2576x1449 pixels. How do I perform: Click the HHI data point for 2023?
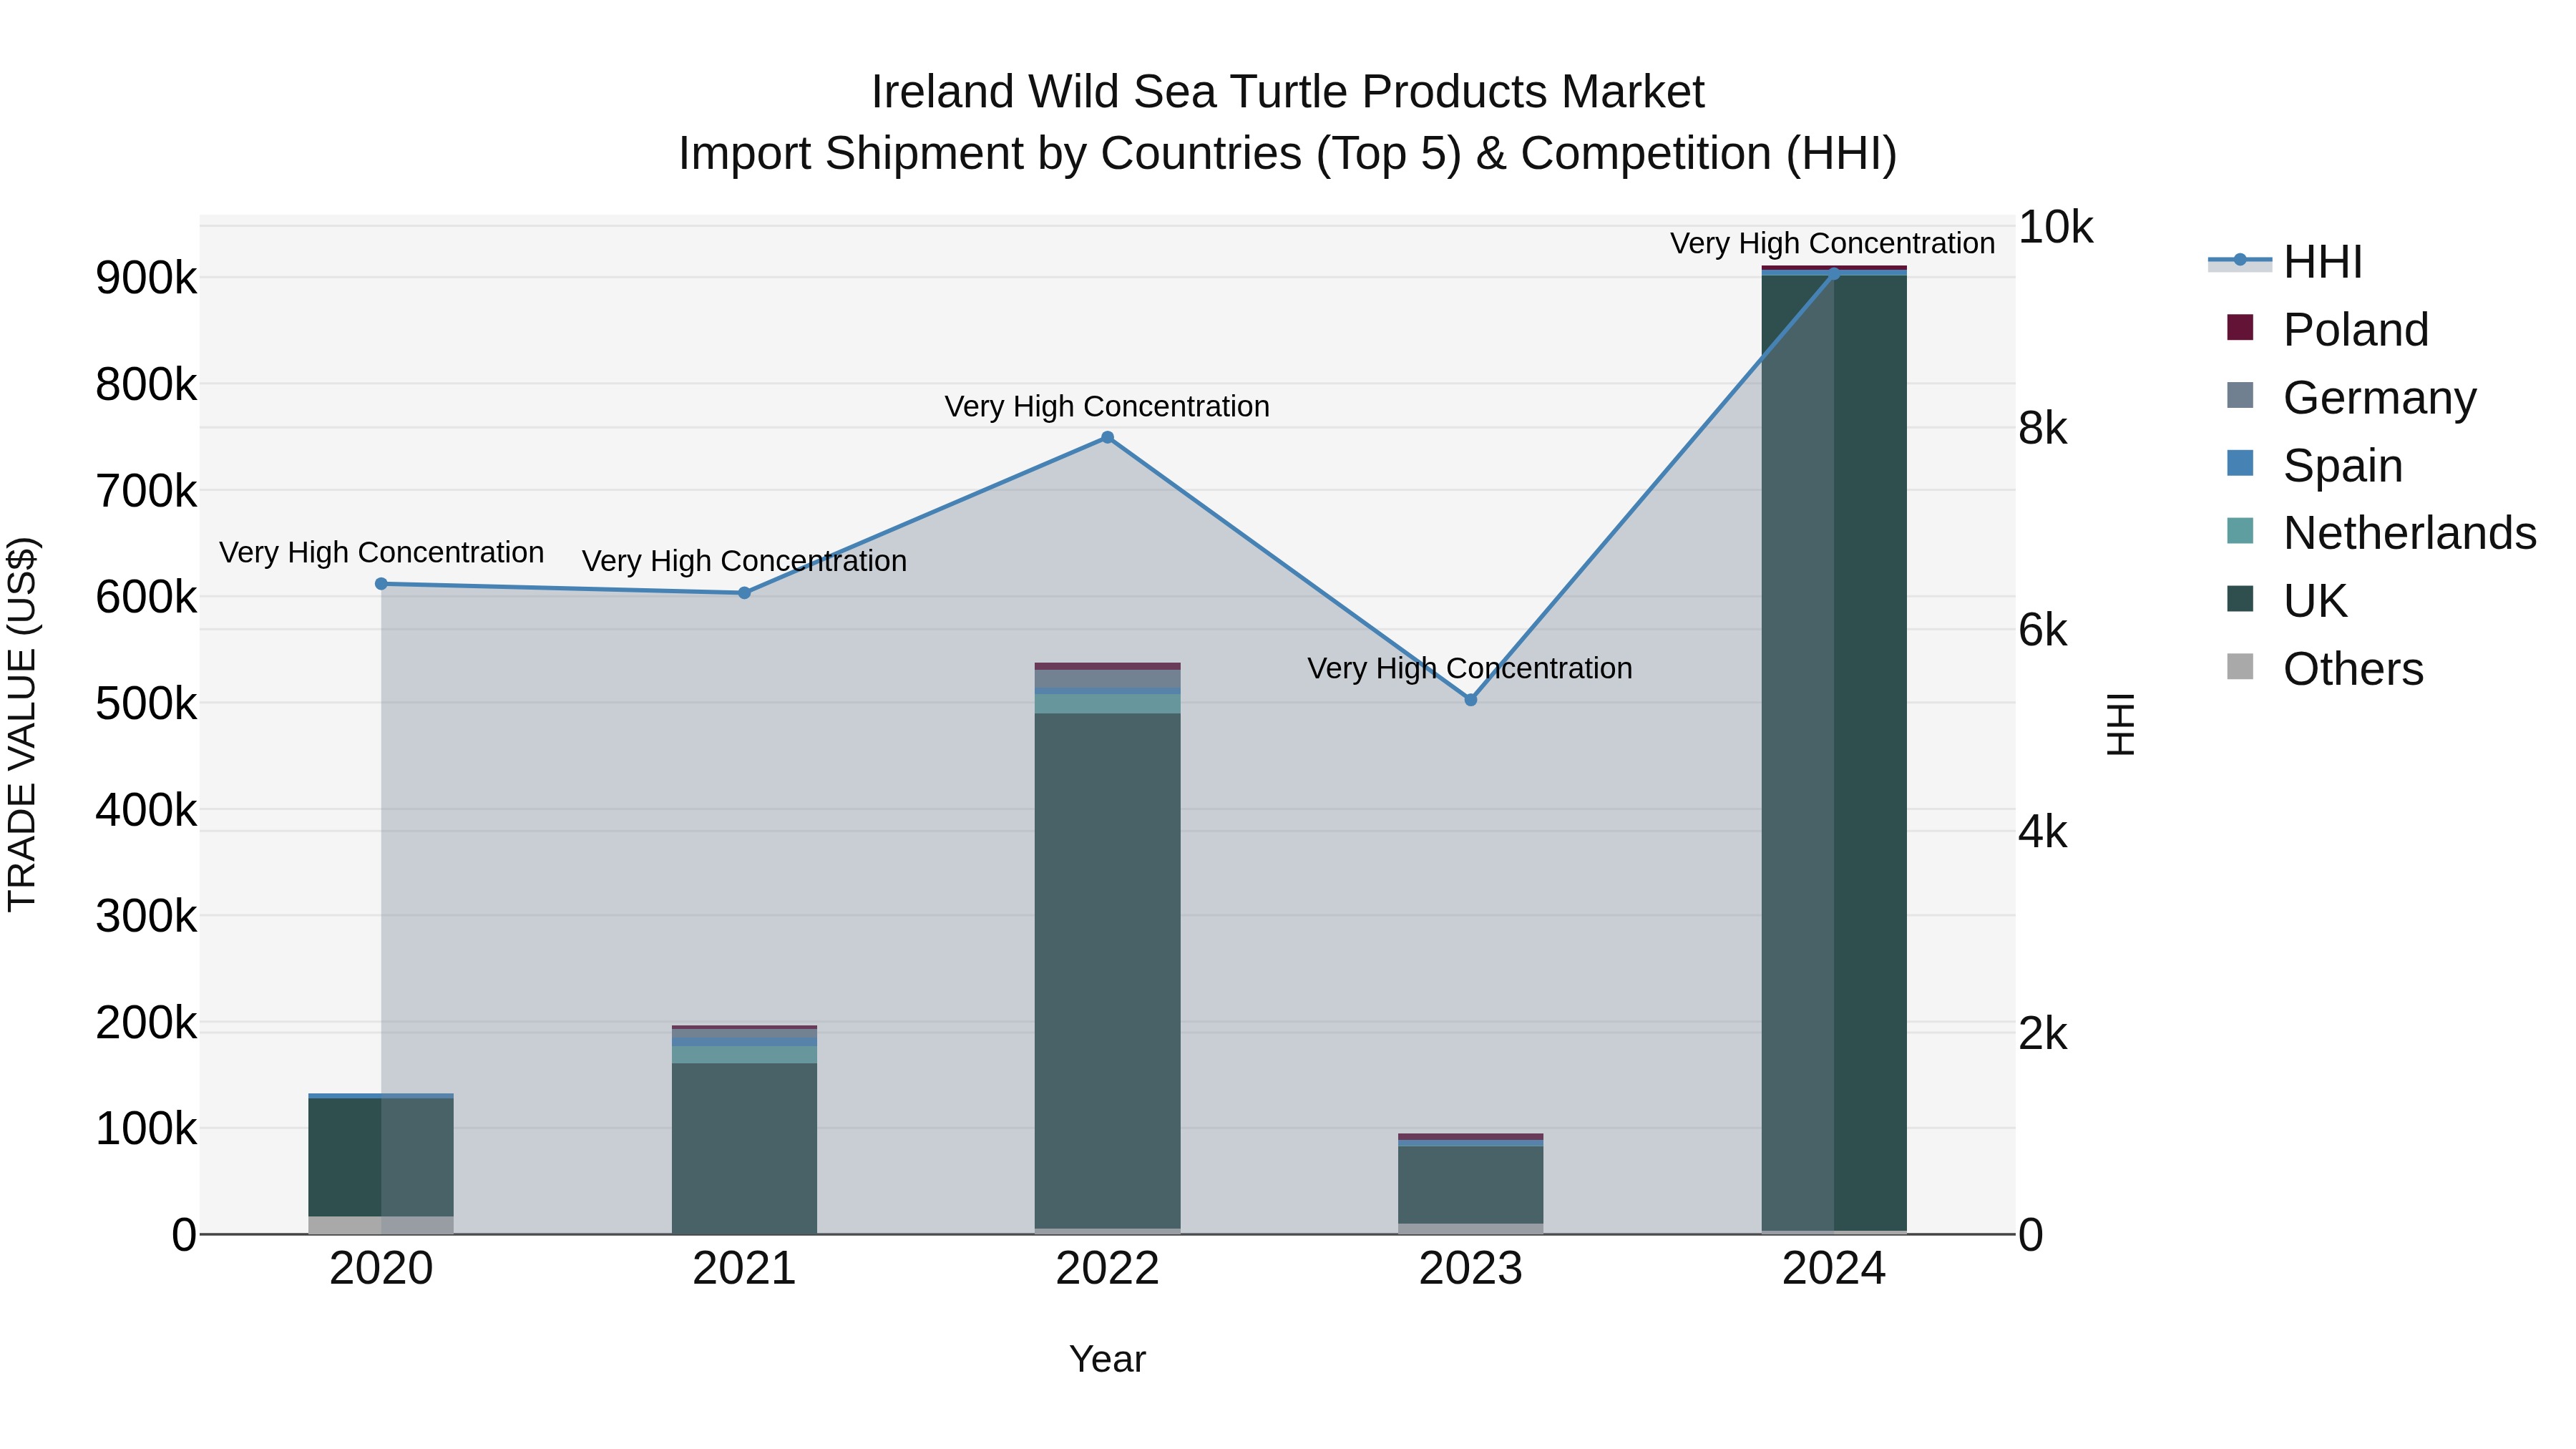point(1471,700)
